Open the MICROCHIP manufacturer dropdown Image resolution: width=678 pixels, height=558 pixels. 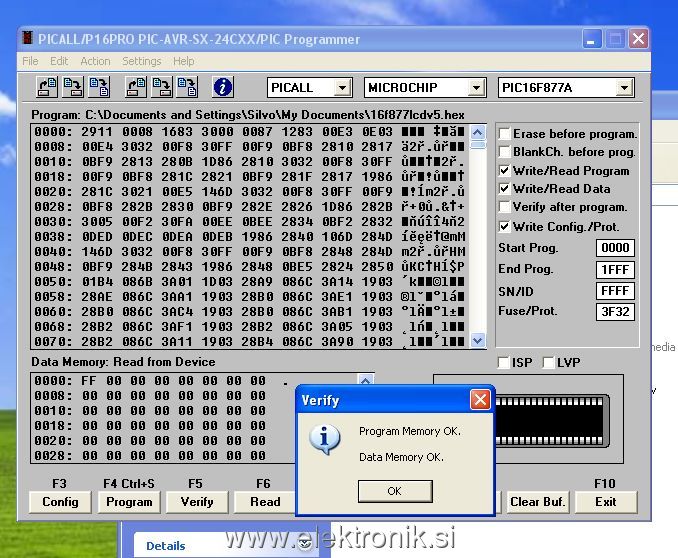click(x=476, y=88)
